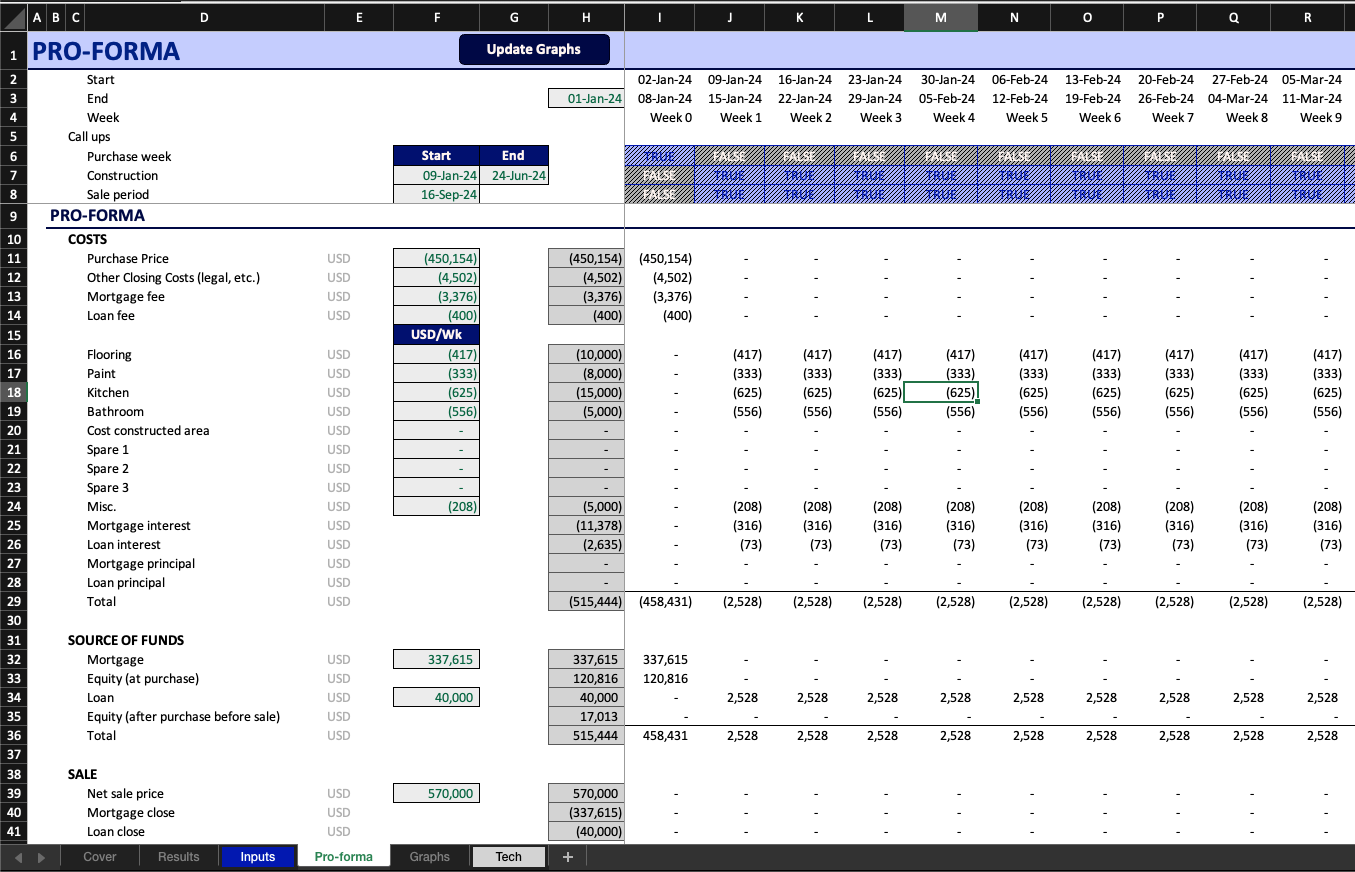Click the next sheet navigation arrow
This screenshot has height=872, width=1355.
tap(41, 857)
